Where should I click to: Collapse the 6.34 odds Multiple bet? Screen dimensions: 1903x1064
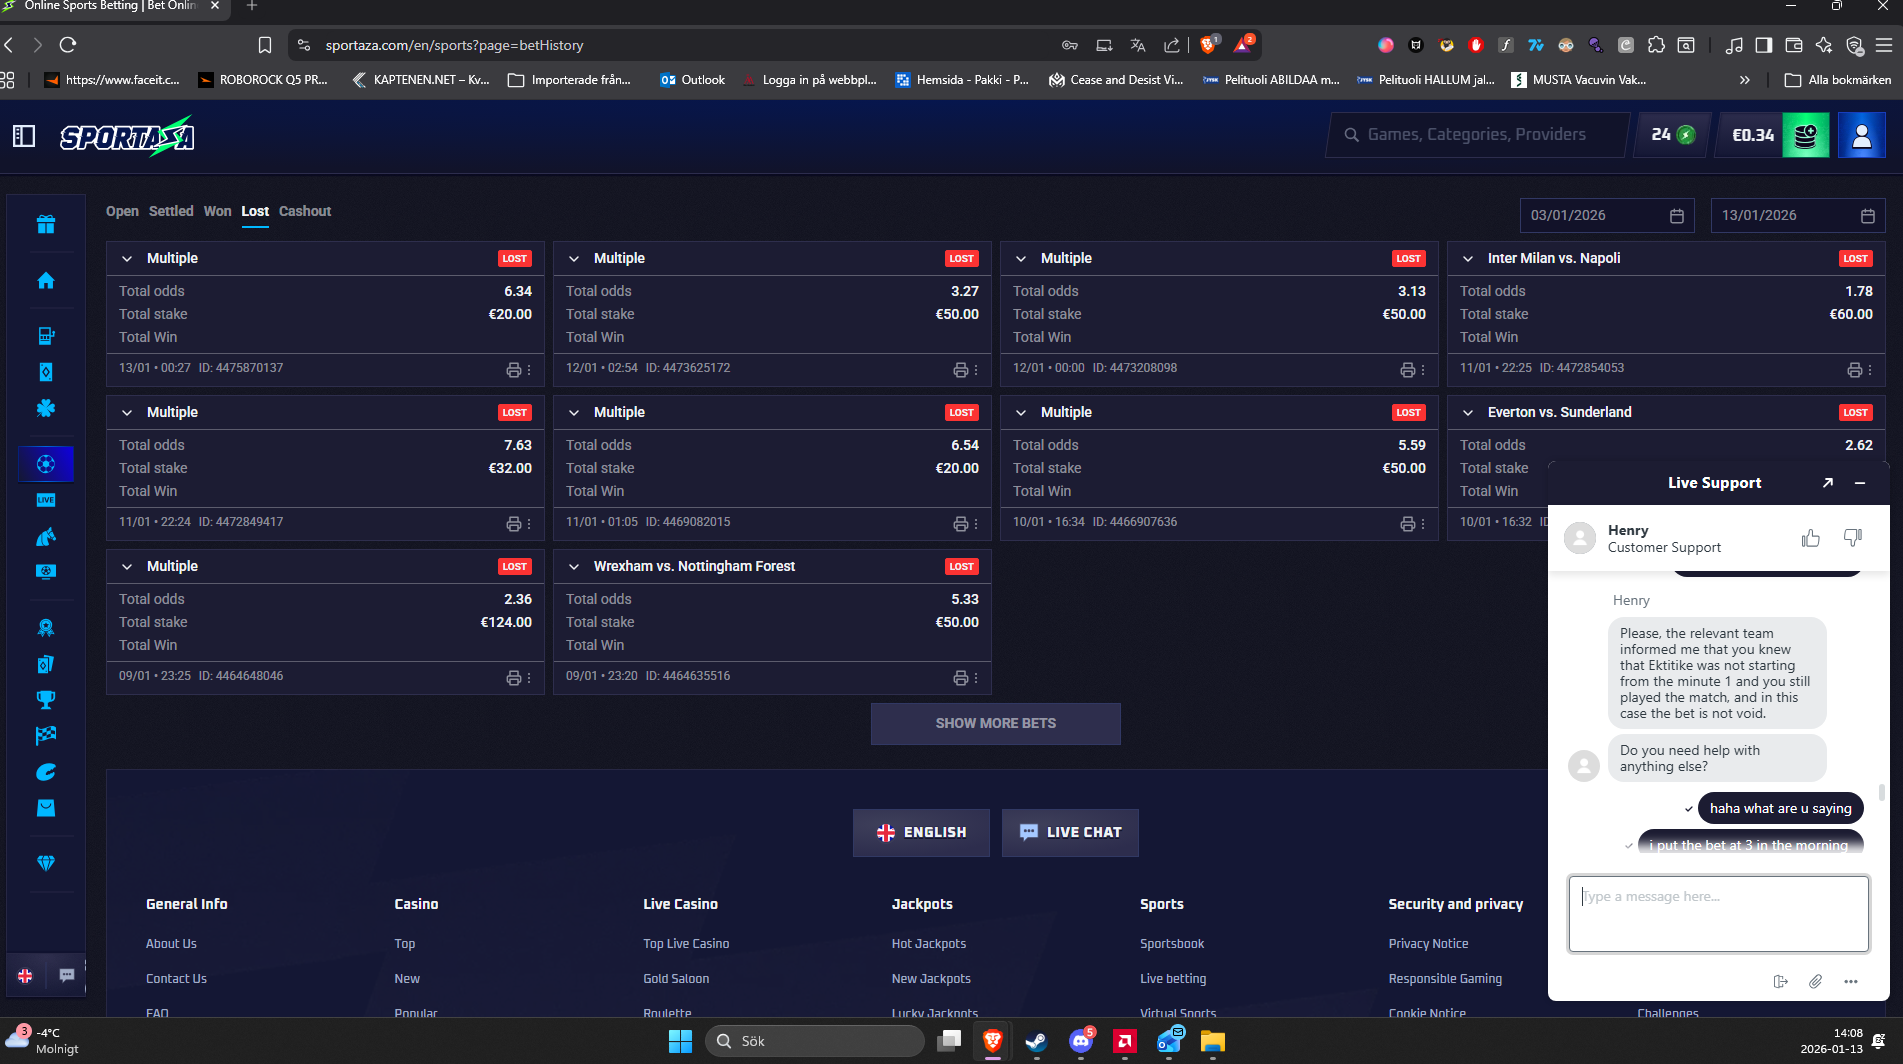pyautogui.click(x=127, y=258)
